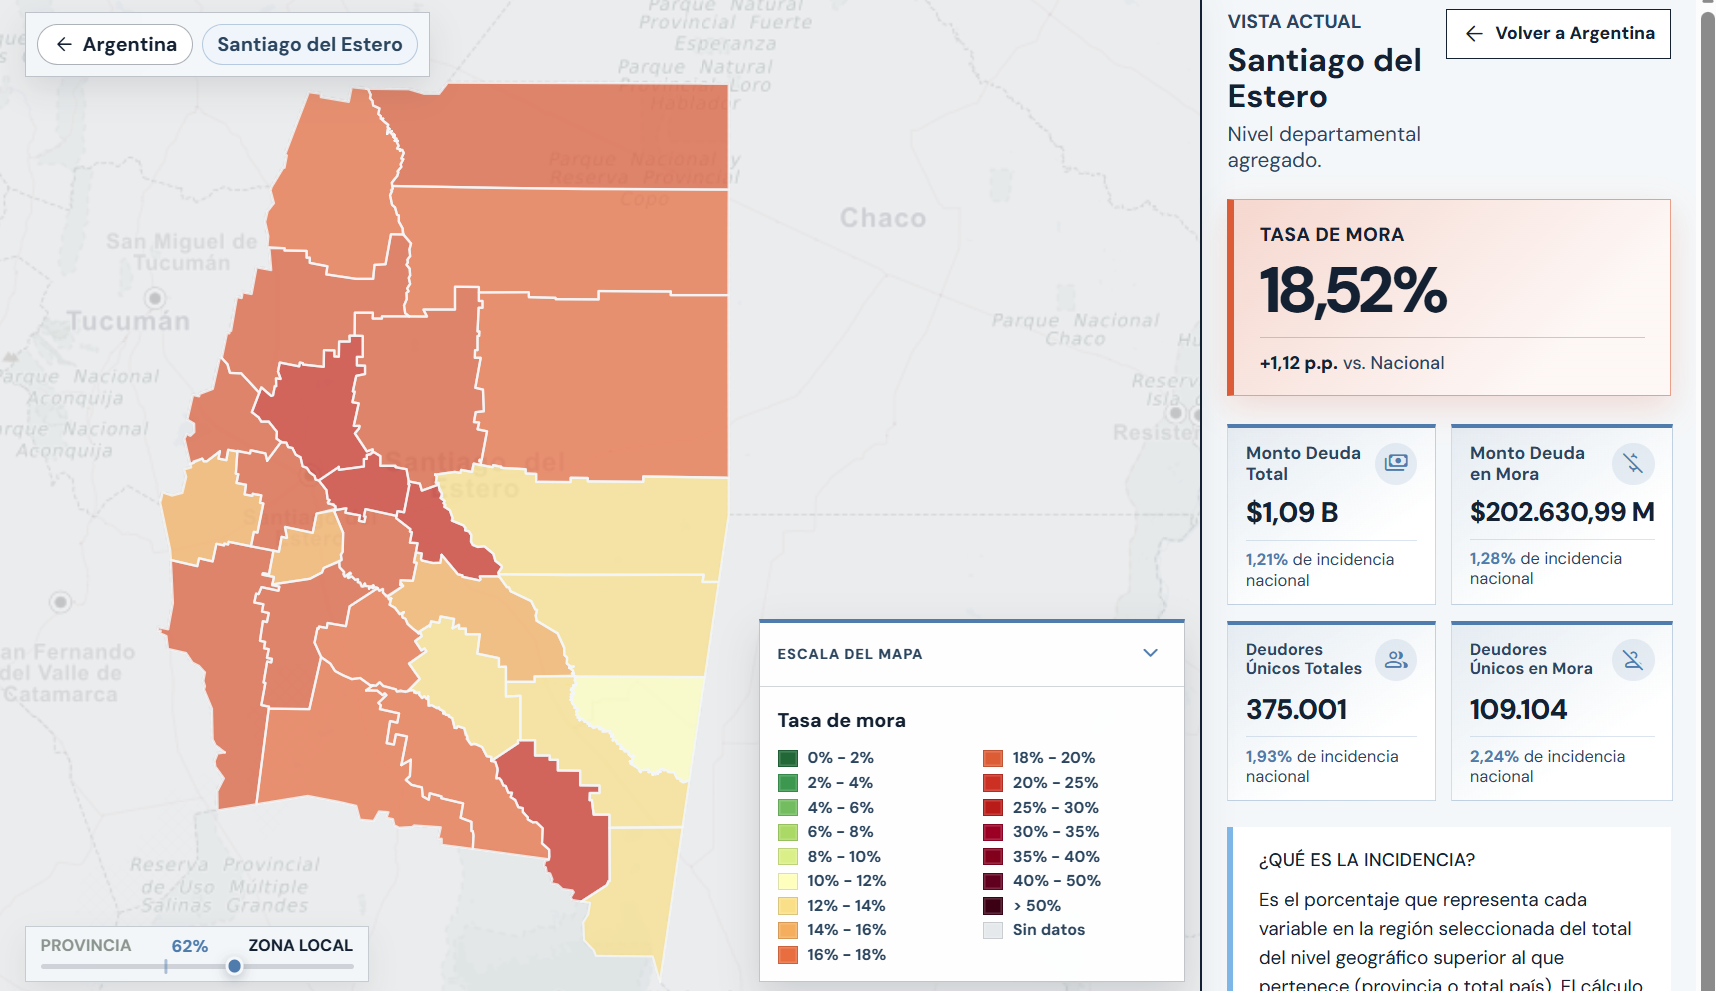This screenshot has height=991, width=1716.
Task: Go back via the Argentina breadcrumb
Action: [x=115, y=44]
